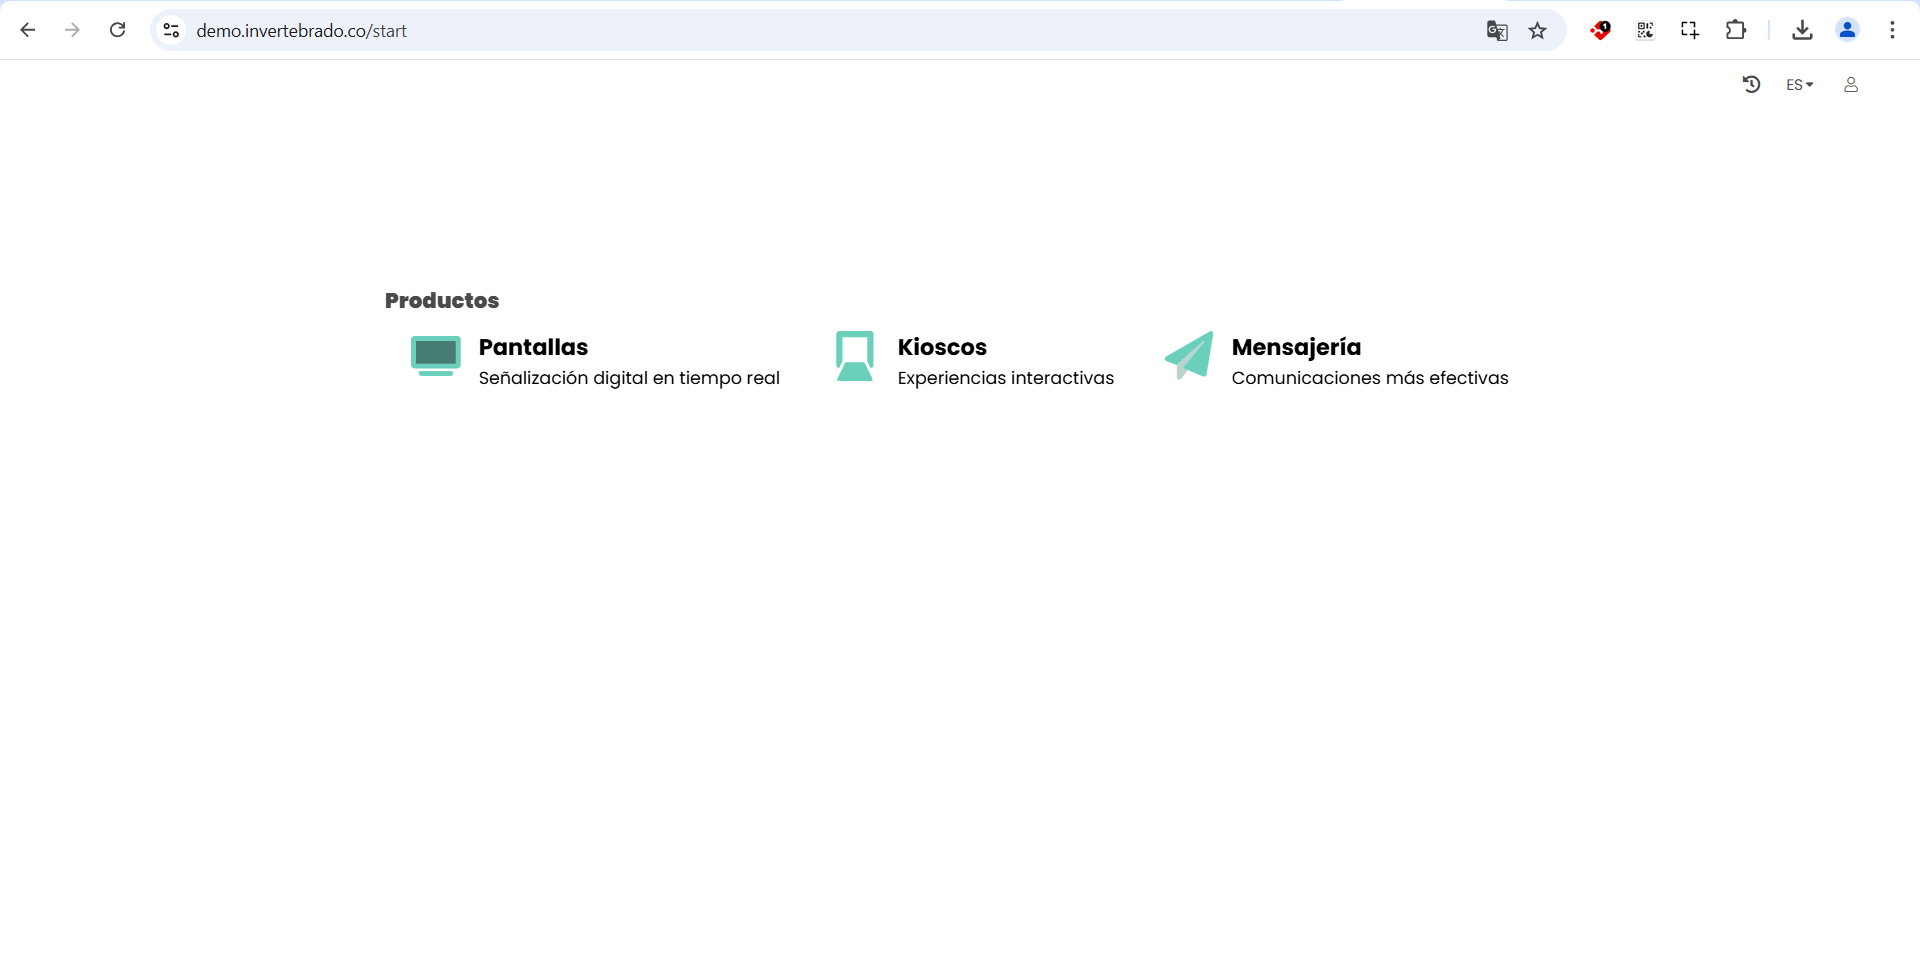Click the Google Translate icon in address bar
This screenshot has height=971, width=1920.
pyautogui.click(x=1496, y=31)
